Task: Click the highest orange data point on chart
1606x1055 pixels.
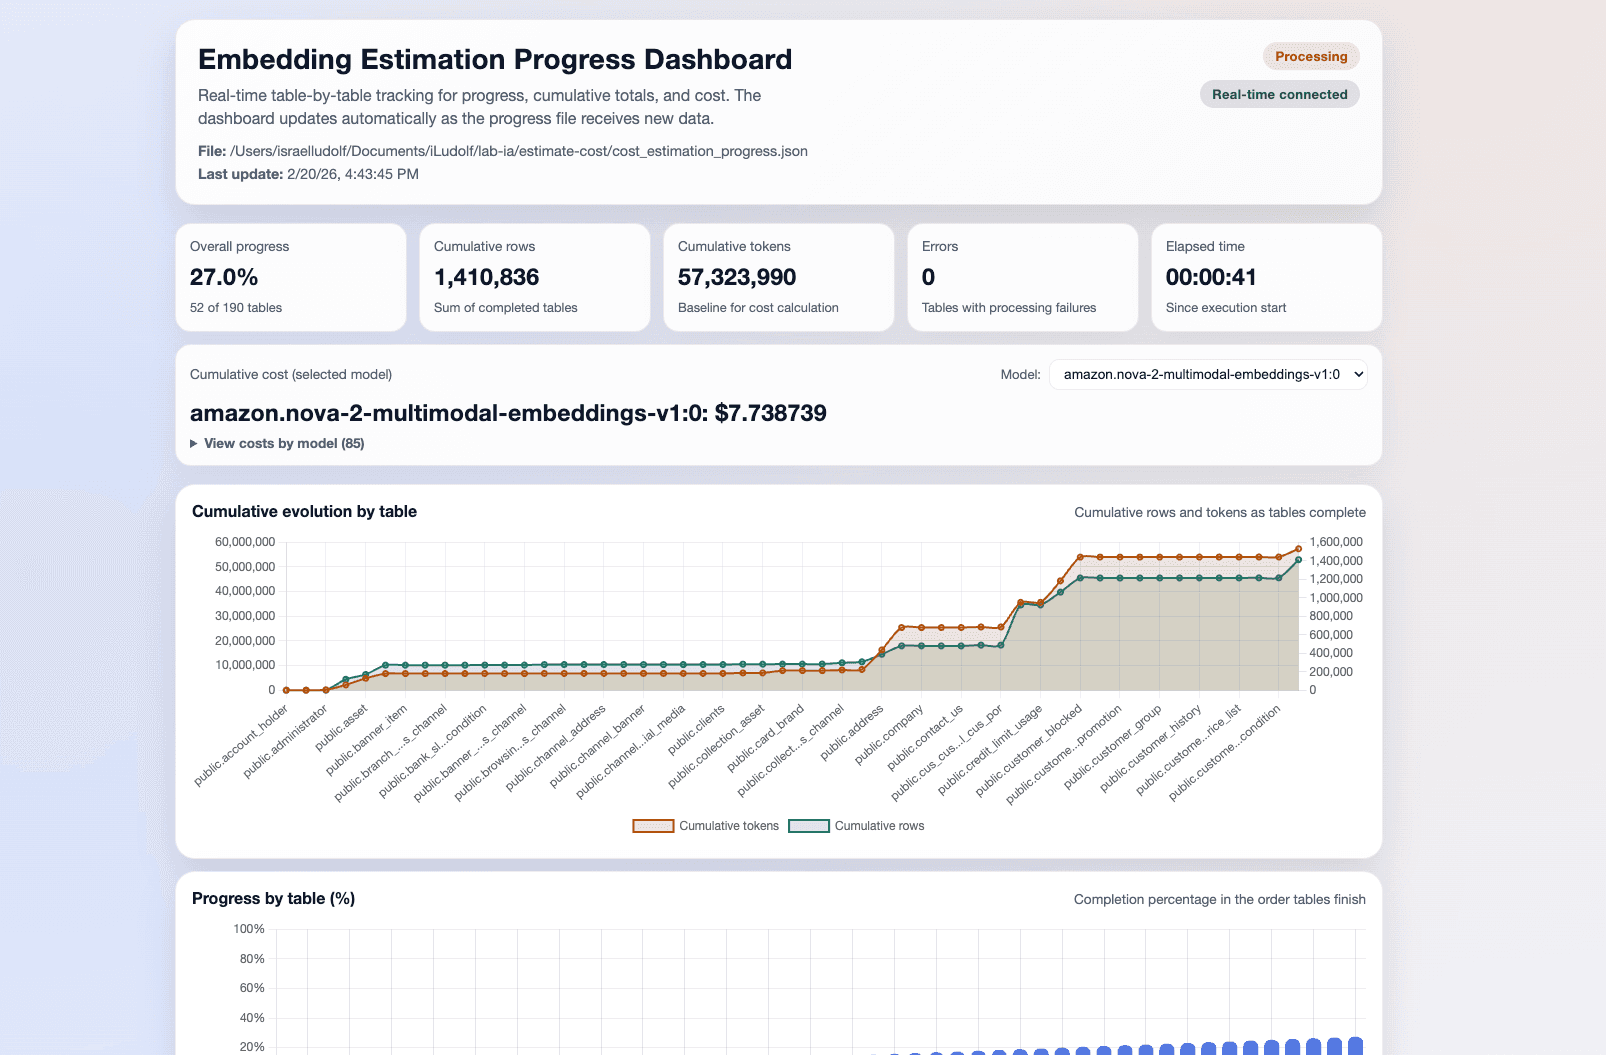Action: (1299, 548)
